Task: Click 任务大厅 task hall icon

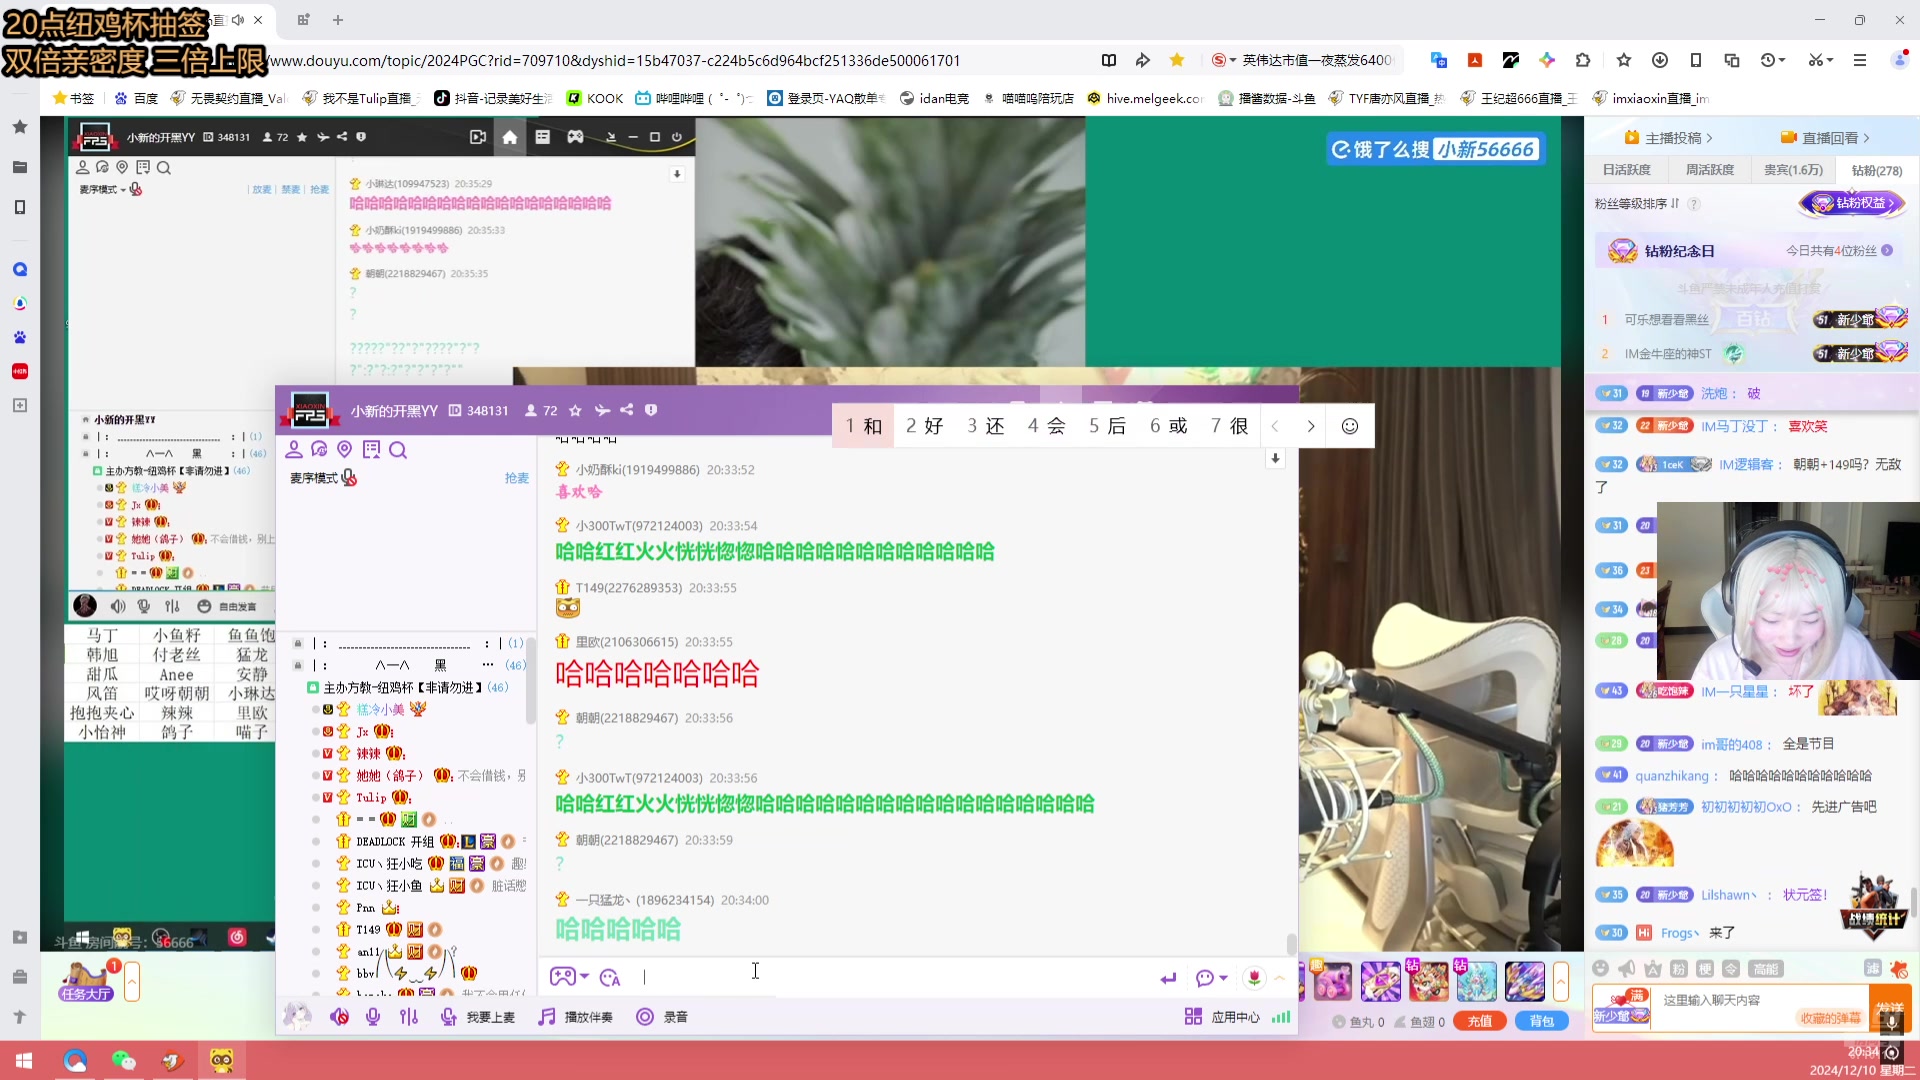Action: [86, 980]
